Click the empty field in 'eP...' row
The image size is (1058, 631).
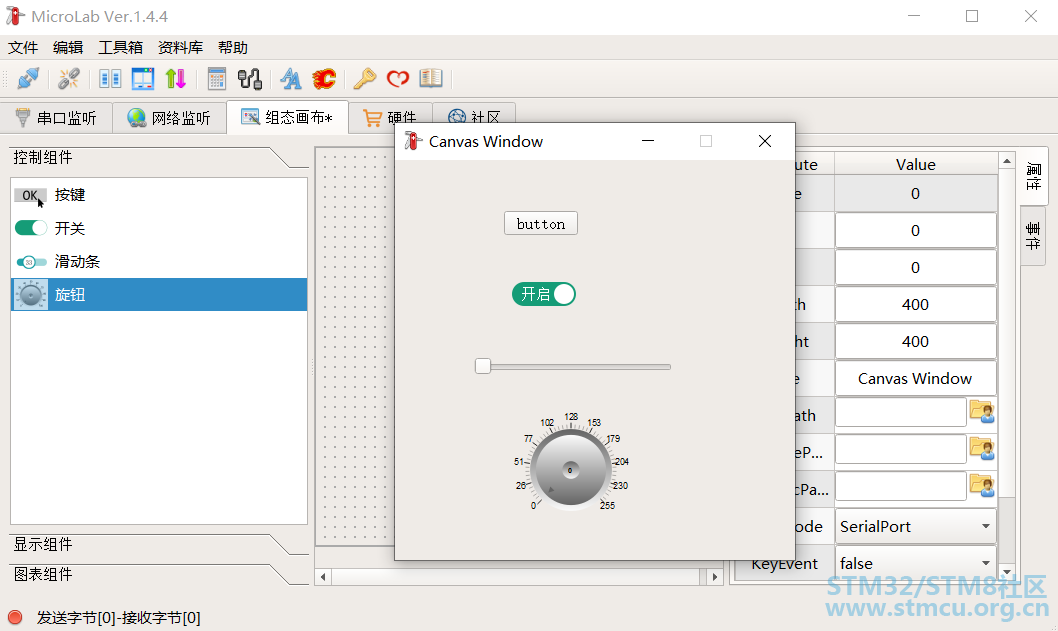901,449
